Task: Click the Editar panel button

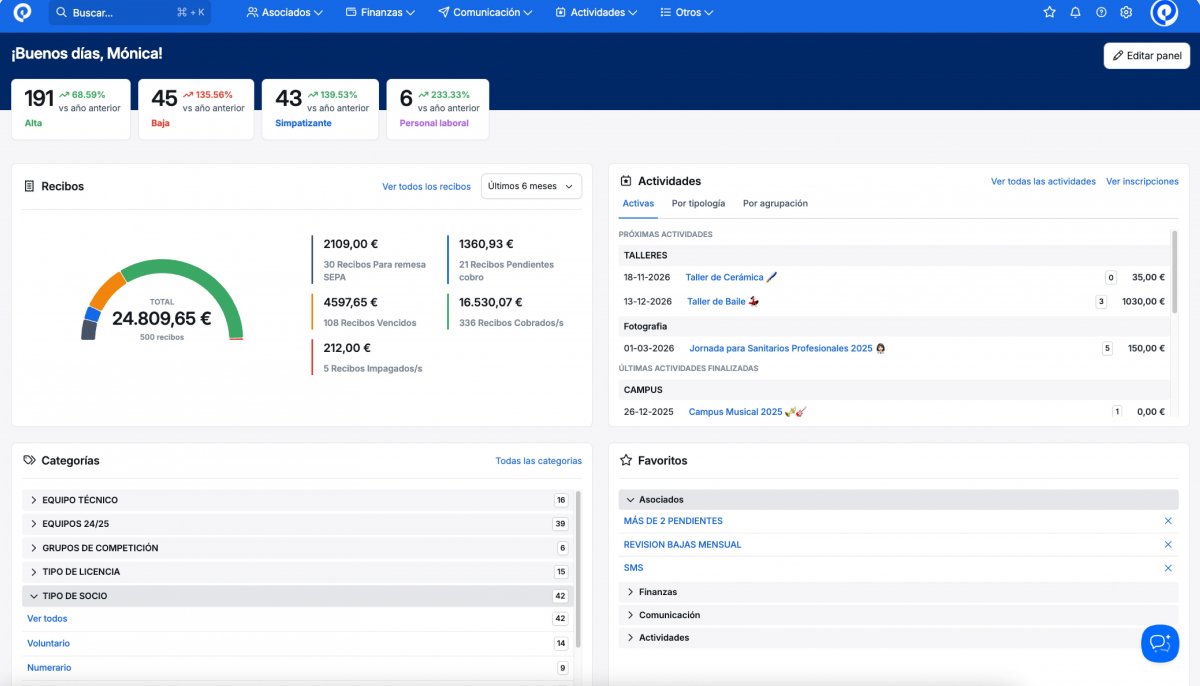Action: (x=1146, y=56)
